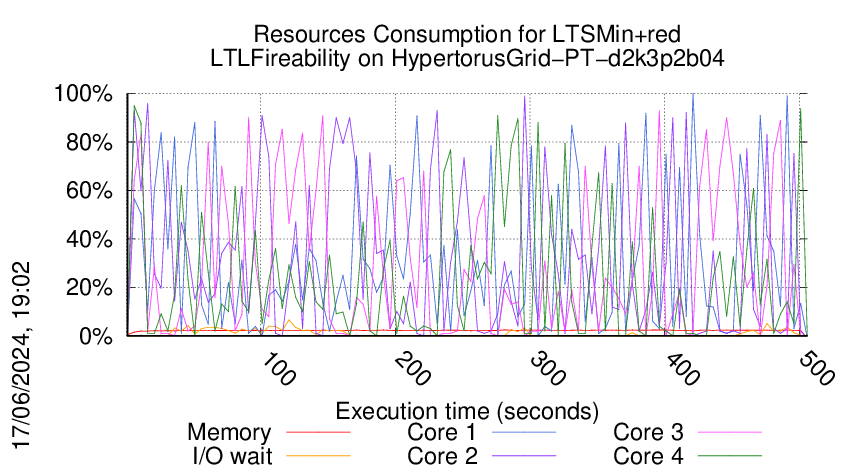Click the green Core 4 legend line sample
Screen dimensions: 850x475
(730, 456)
